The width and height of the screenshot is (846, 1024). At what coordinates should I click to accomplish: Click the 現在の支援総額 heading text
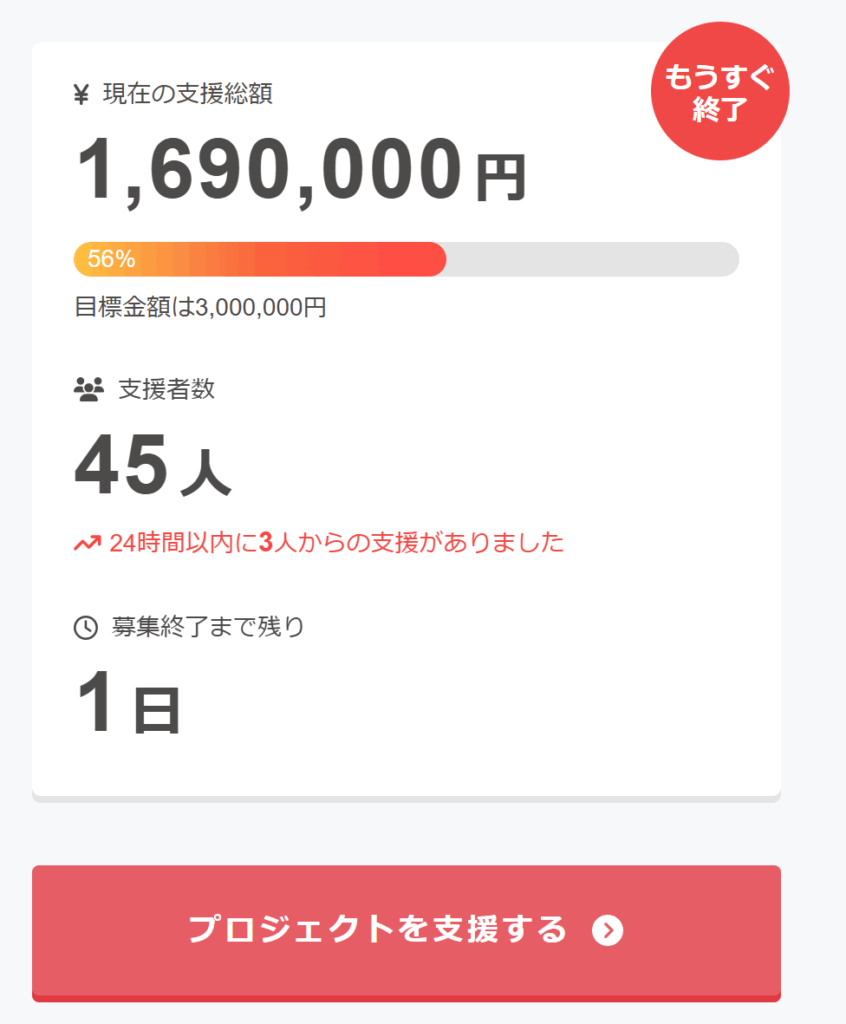188,95
